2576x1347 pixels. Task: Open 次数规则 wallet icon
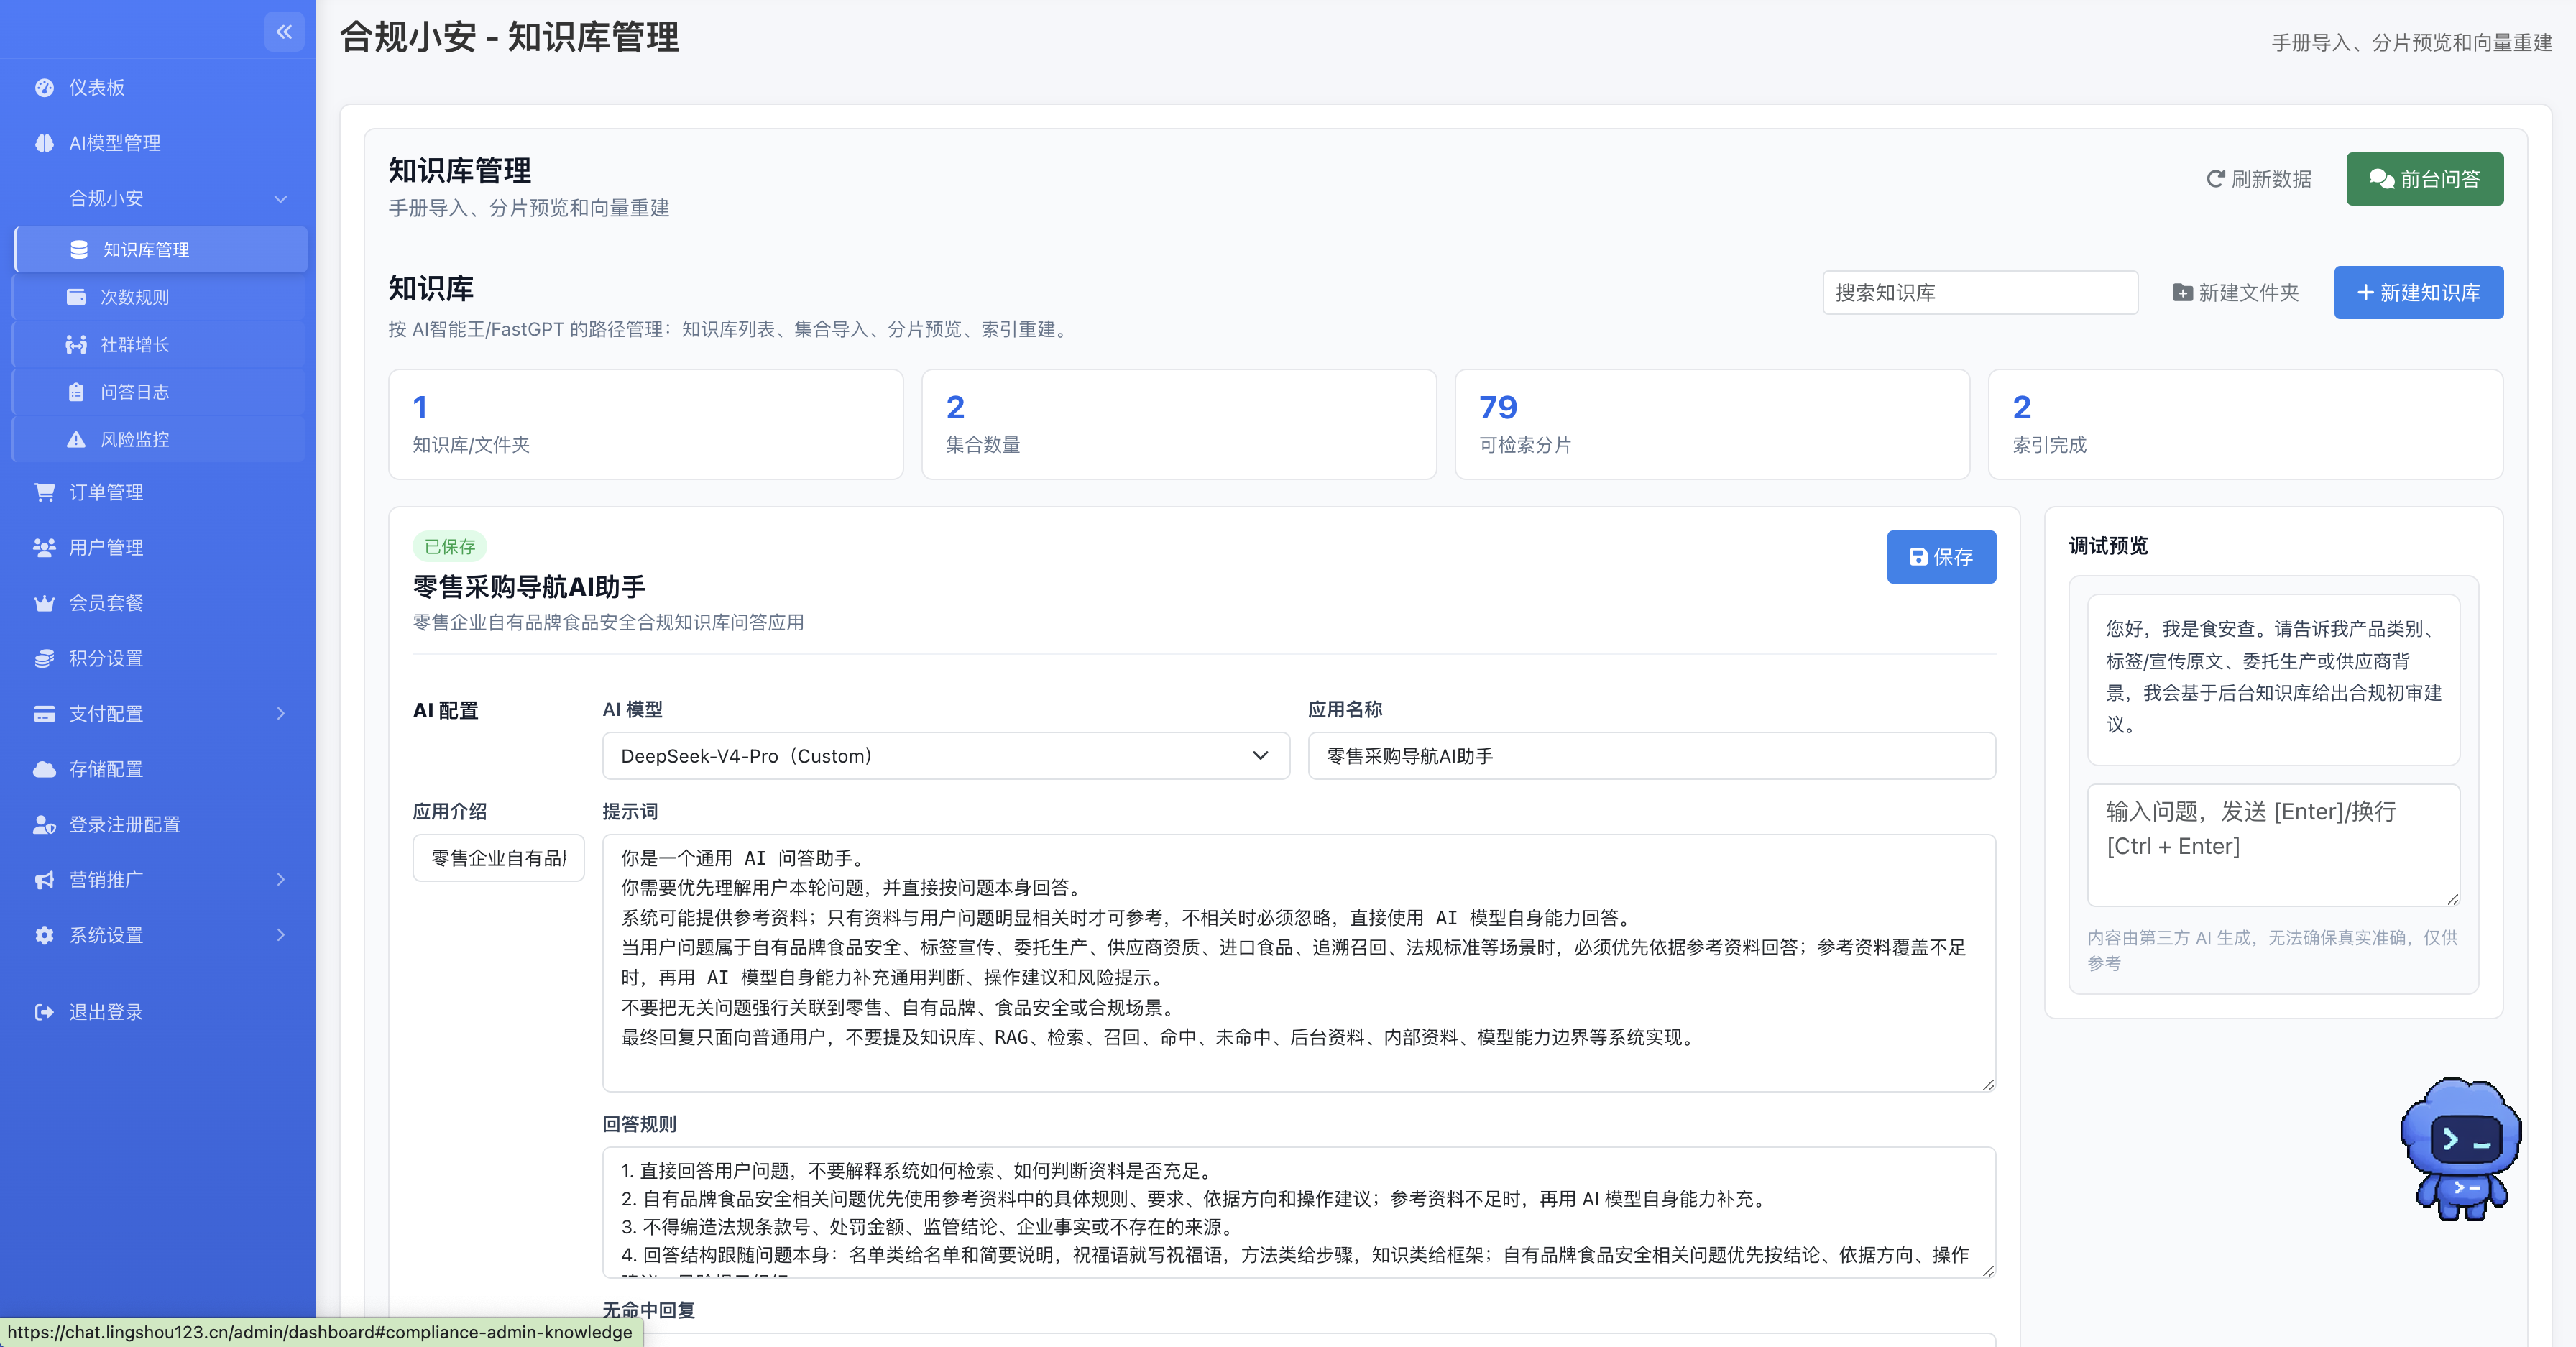[x=76, y=297]
